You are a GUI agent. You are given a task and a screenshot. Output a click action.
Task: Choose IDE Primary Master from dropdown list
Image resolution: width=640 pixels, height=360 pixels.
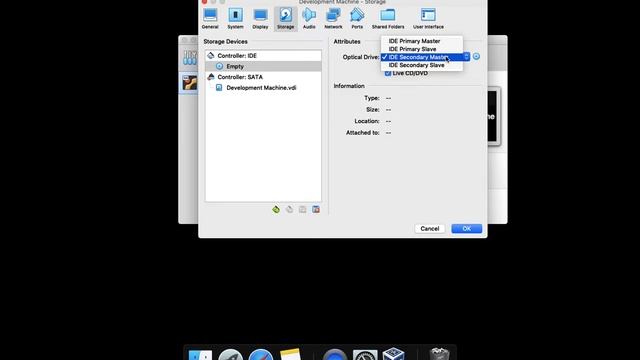tap(422, 41)
